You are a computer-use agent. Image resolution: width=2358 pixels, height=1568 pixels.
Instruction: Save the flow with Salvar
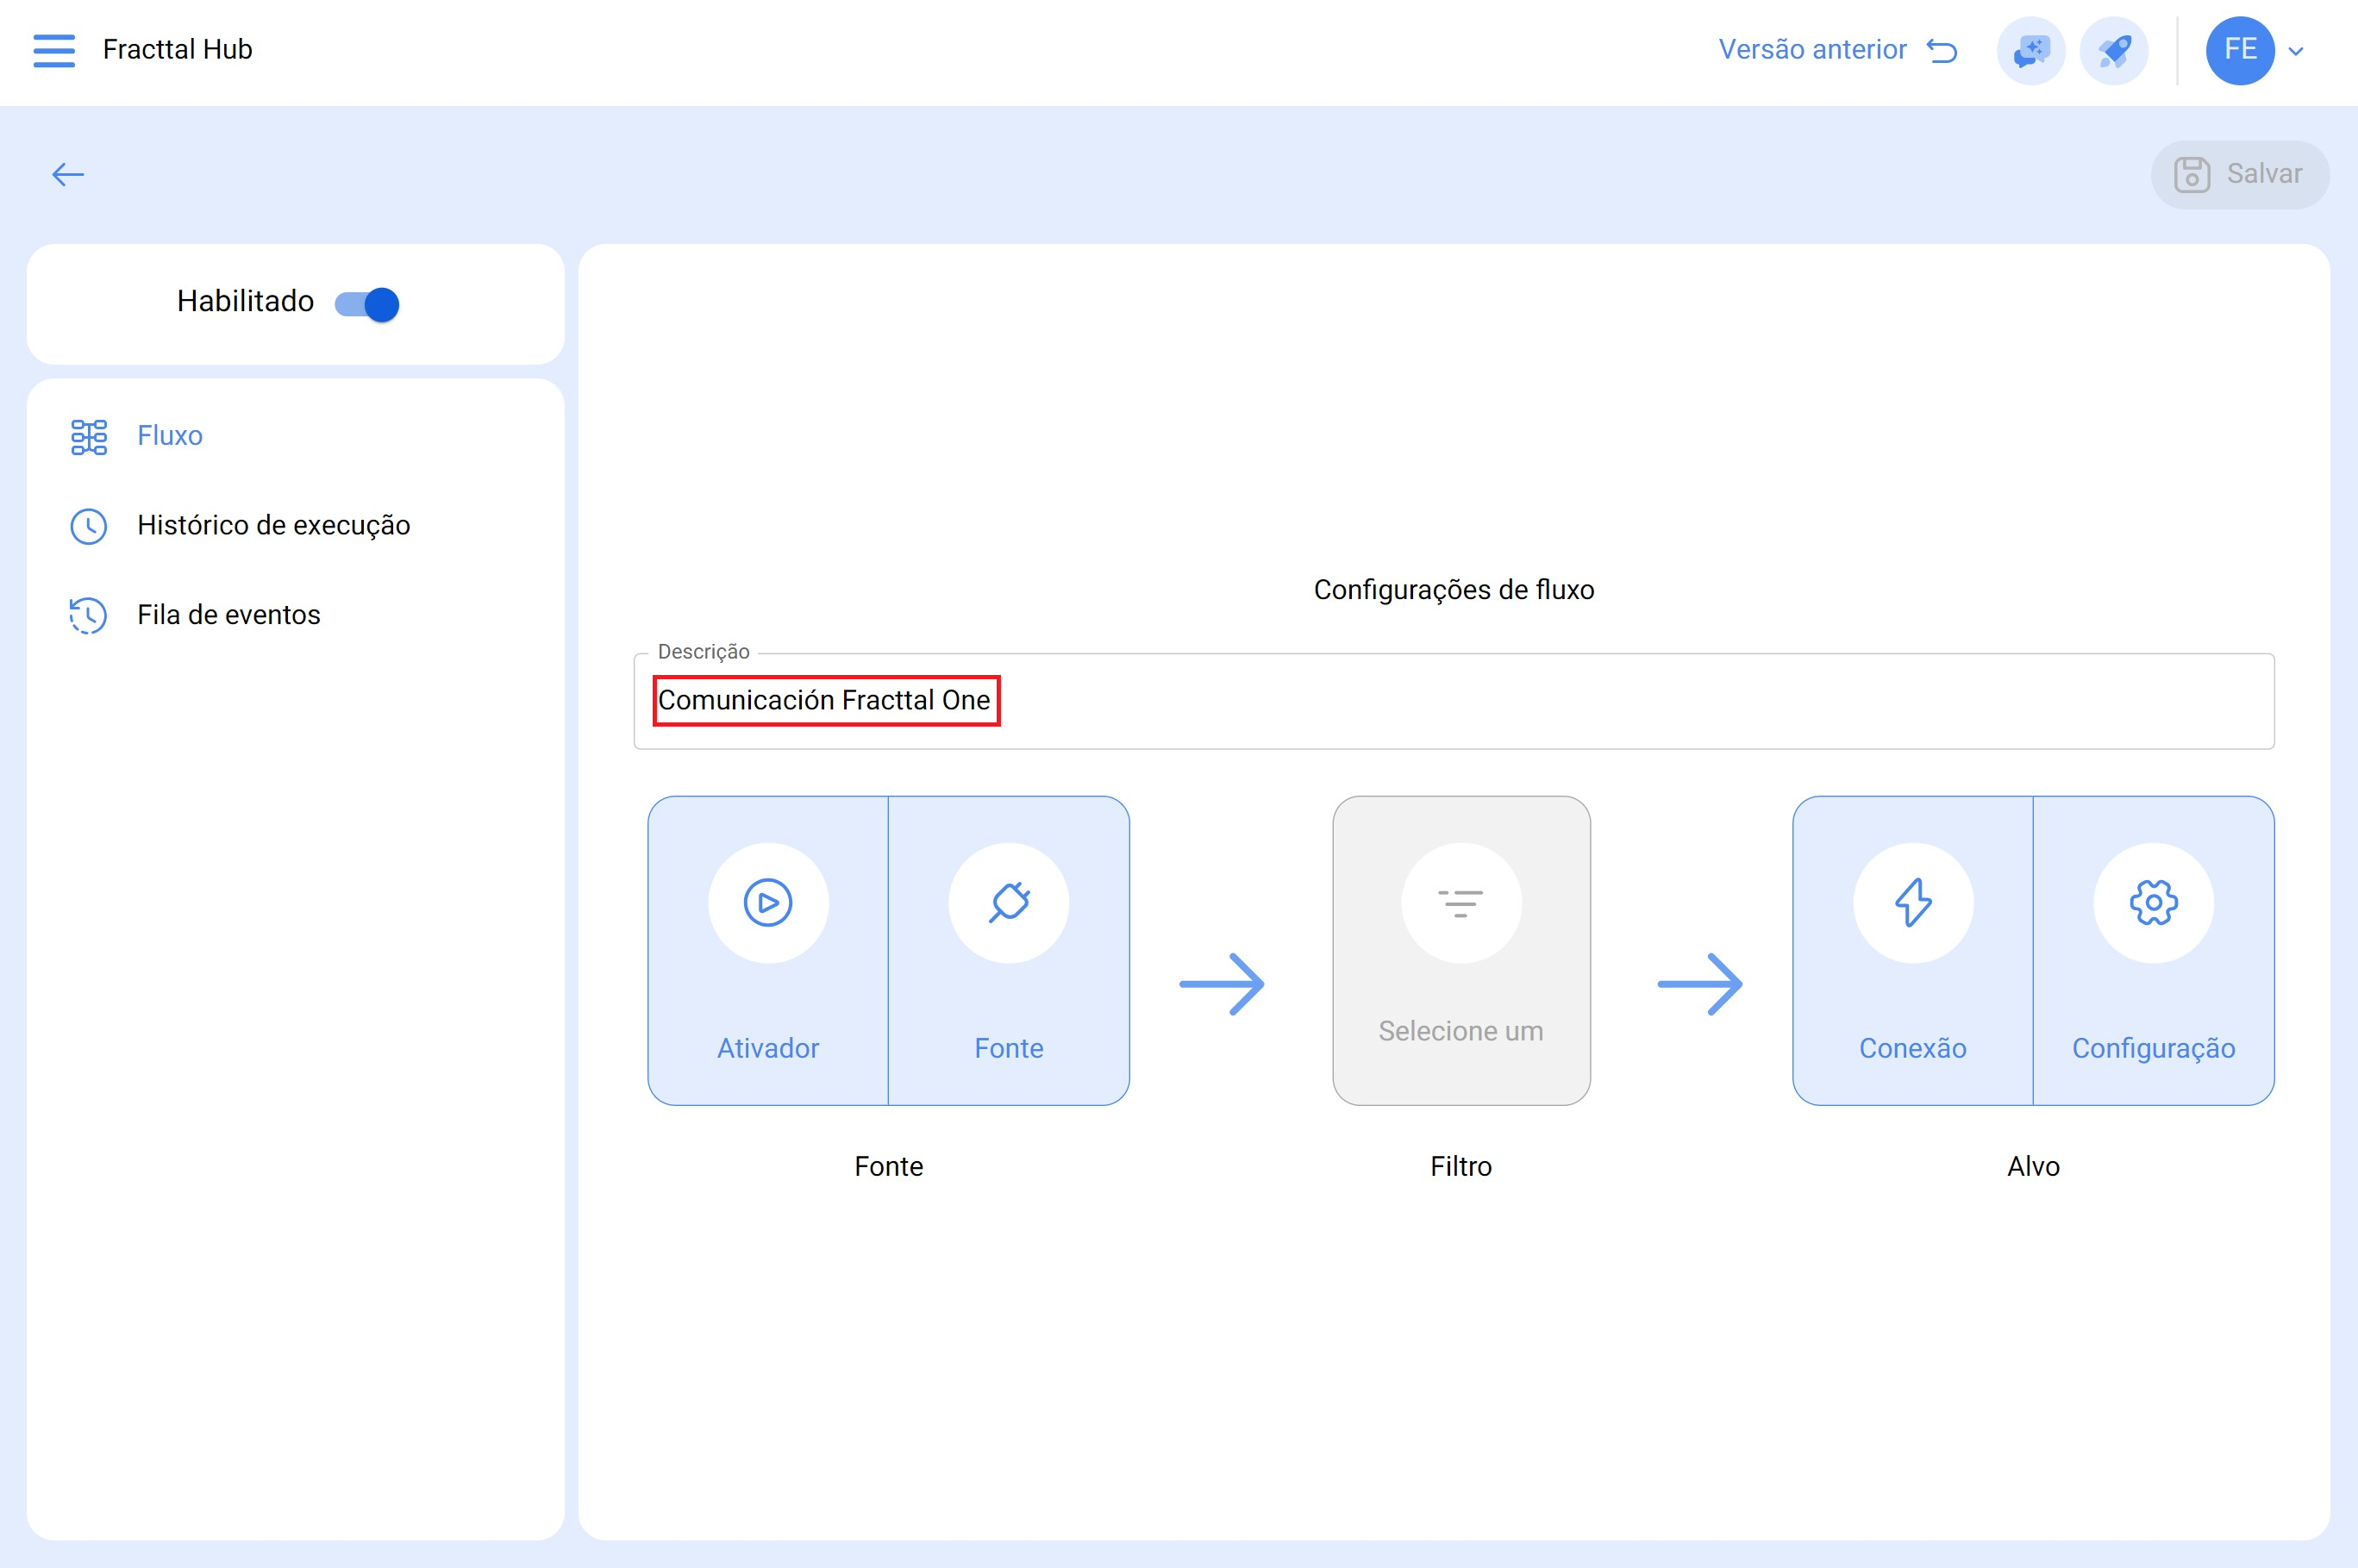[2240, 175]
